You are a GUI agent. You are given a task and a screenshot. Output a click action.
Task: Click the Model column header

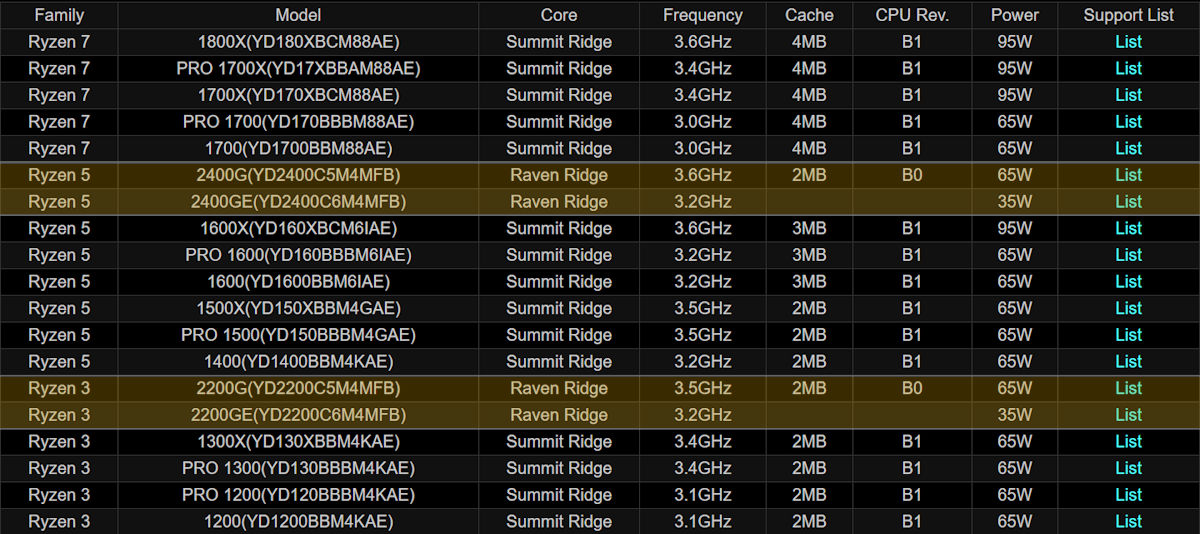pos(298,15)
